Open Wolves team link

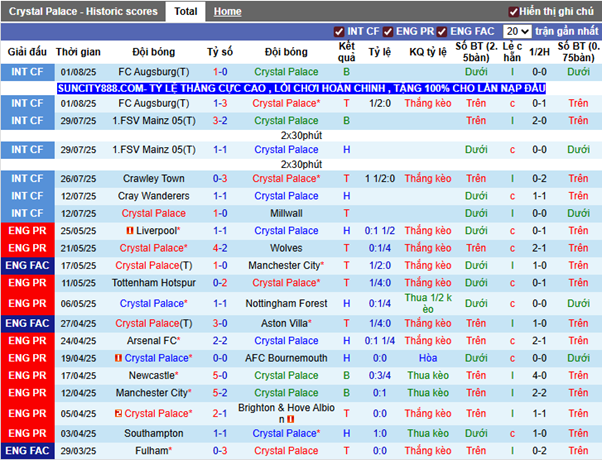click(286, 248)
